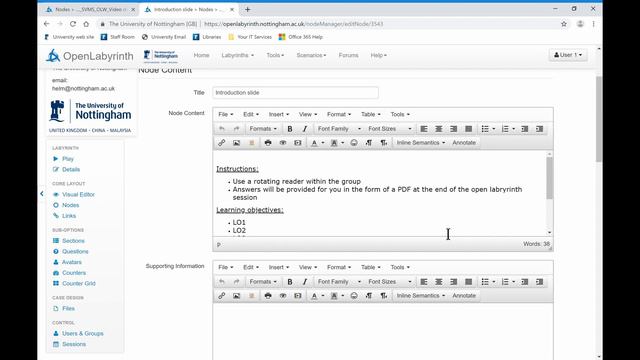The height and width of the screenshot is (360, 640).
Task: Insert an image in Supporting Information editor
Action: pyautogui.click(x=236, y=296)
